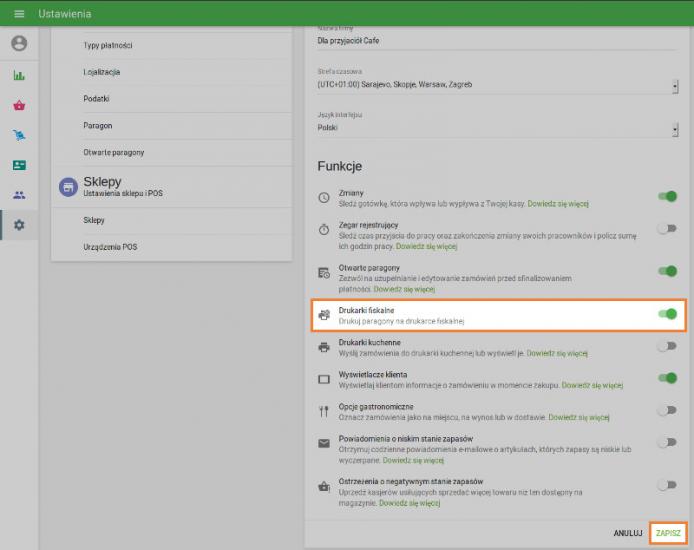Open the hamburger navigation menu
Viewport: 694px width, 550px height.
[18, 13]
